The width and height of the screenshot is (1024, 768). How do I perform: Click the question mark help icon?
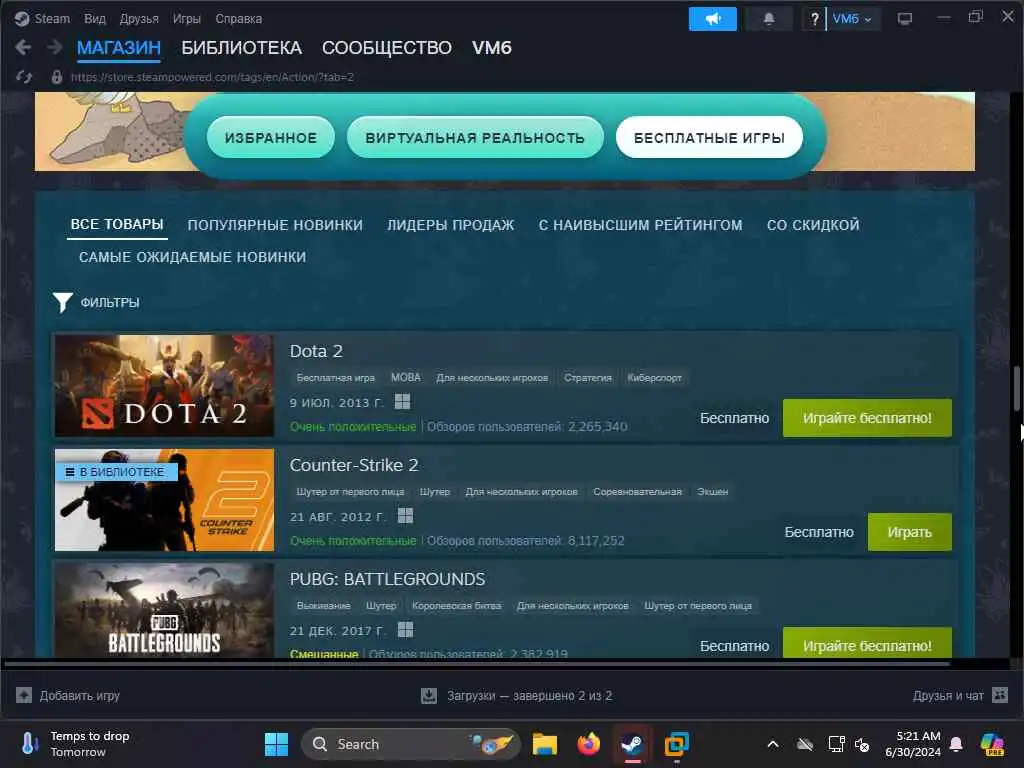coord(814,19)
